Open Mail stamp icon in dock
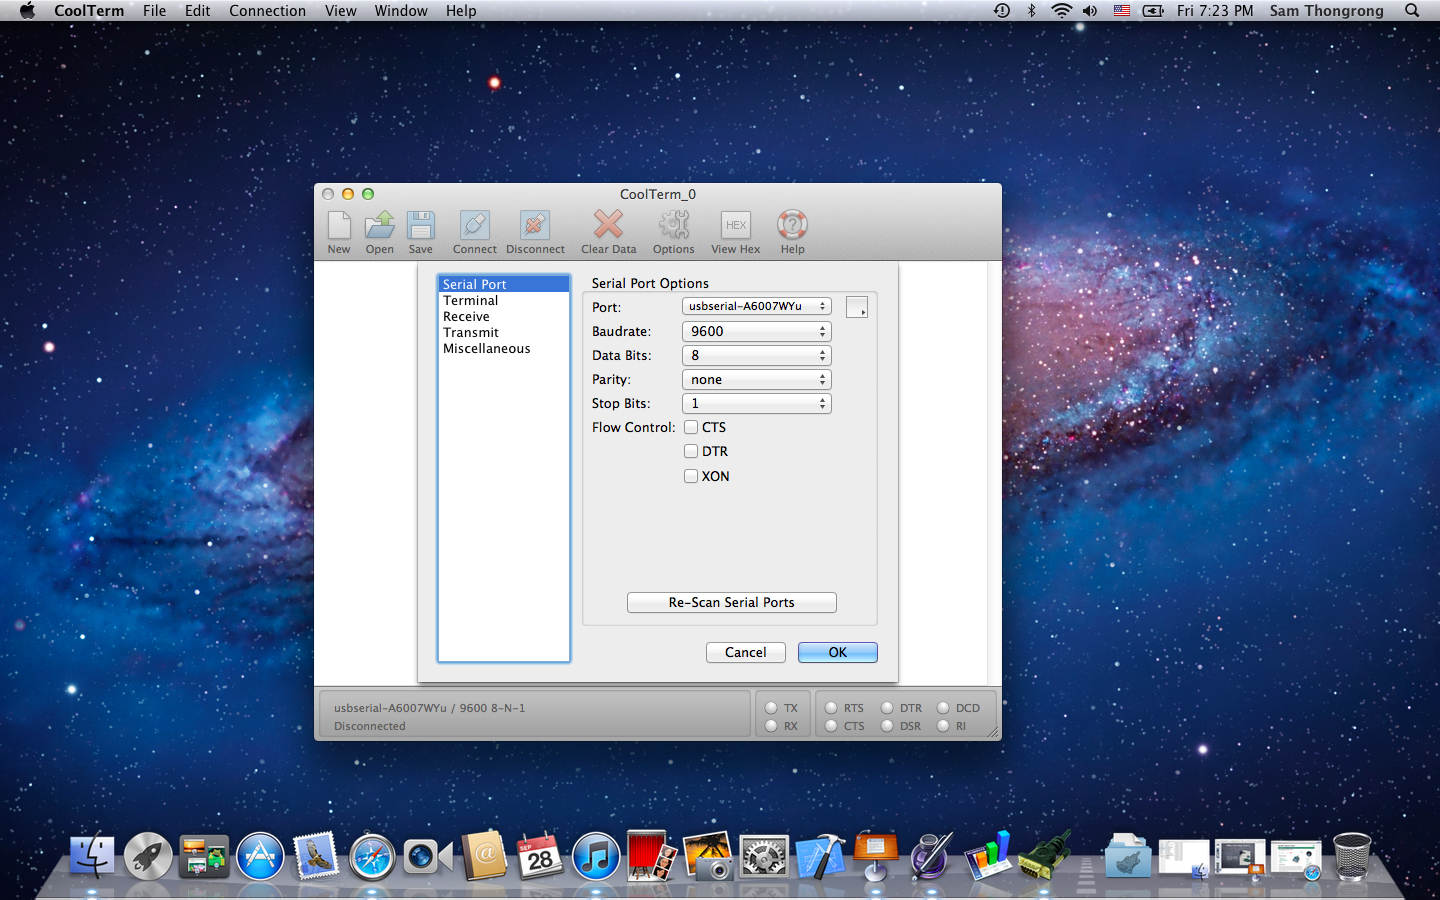 tap(316, 857)
